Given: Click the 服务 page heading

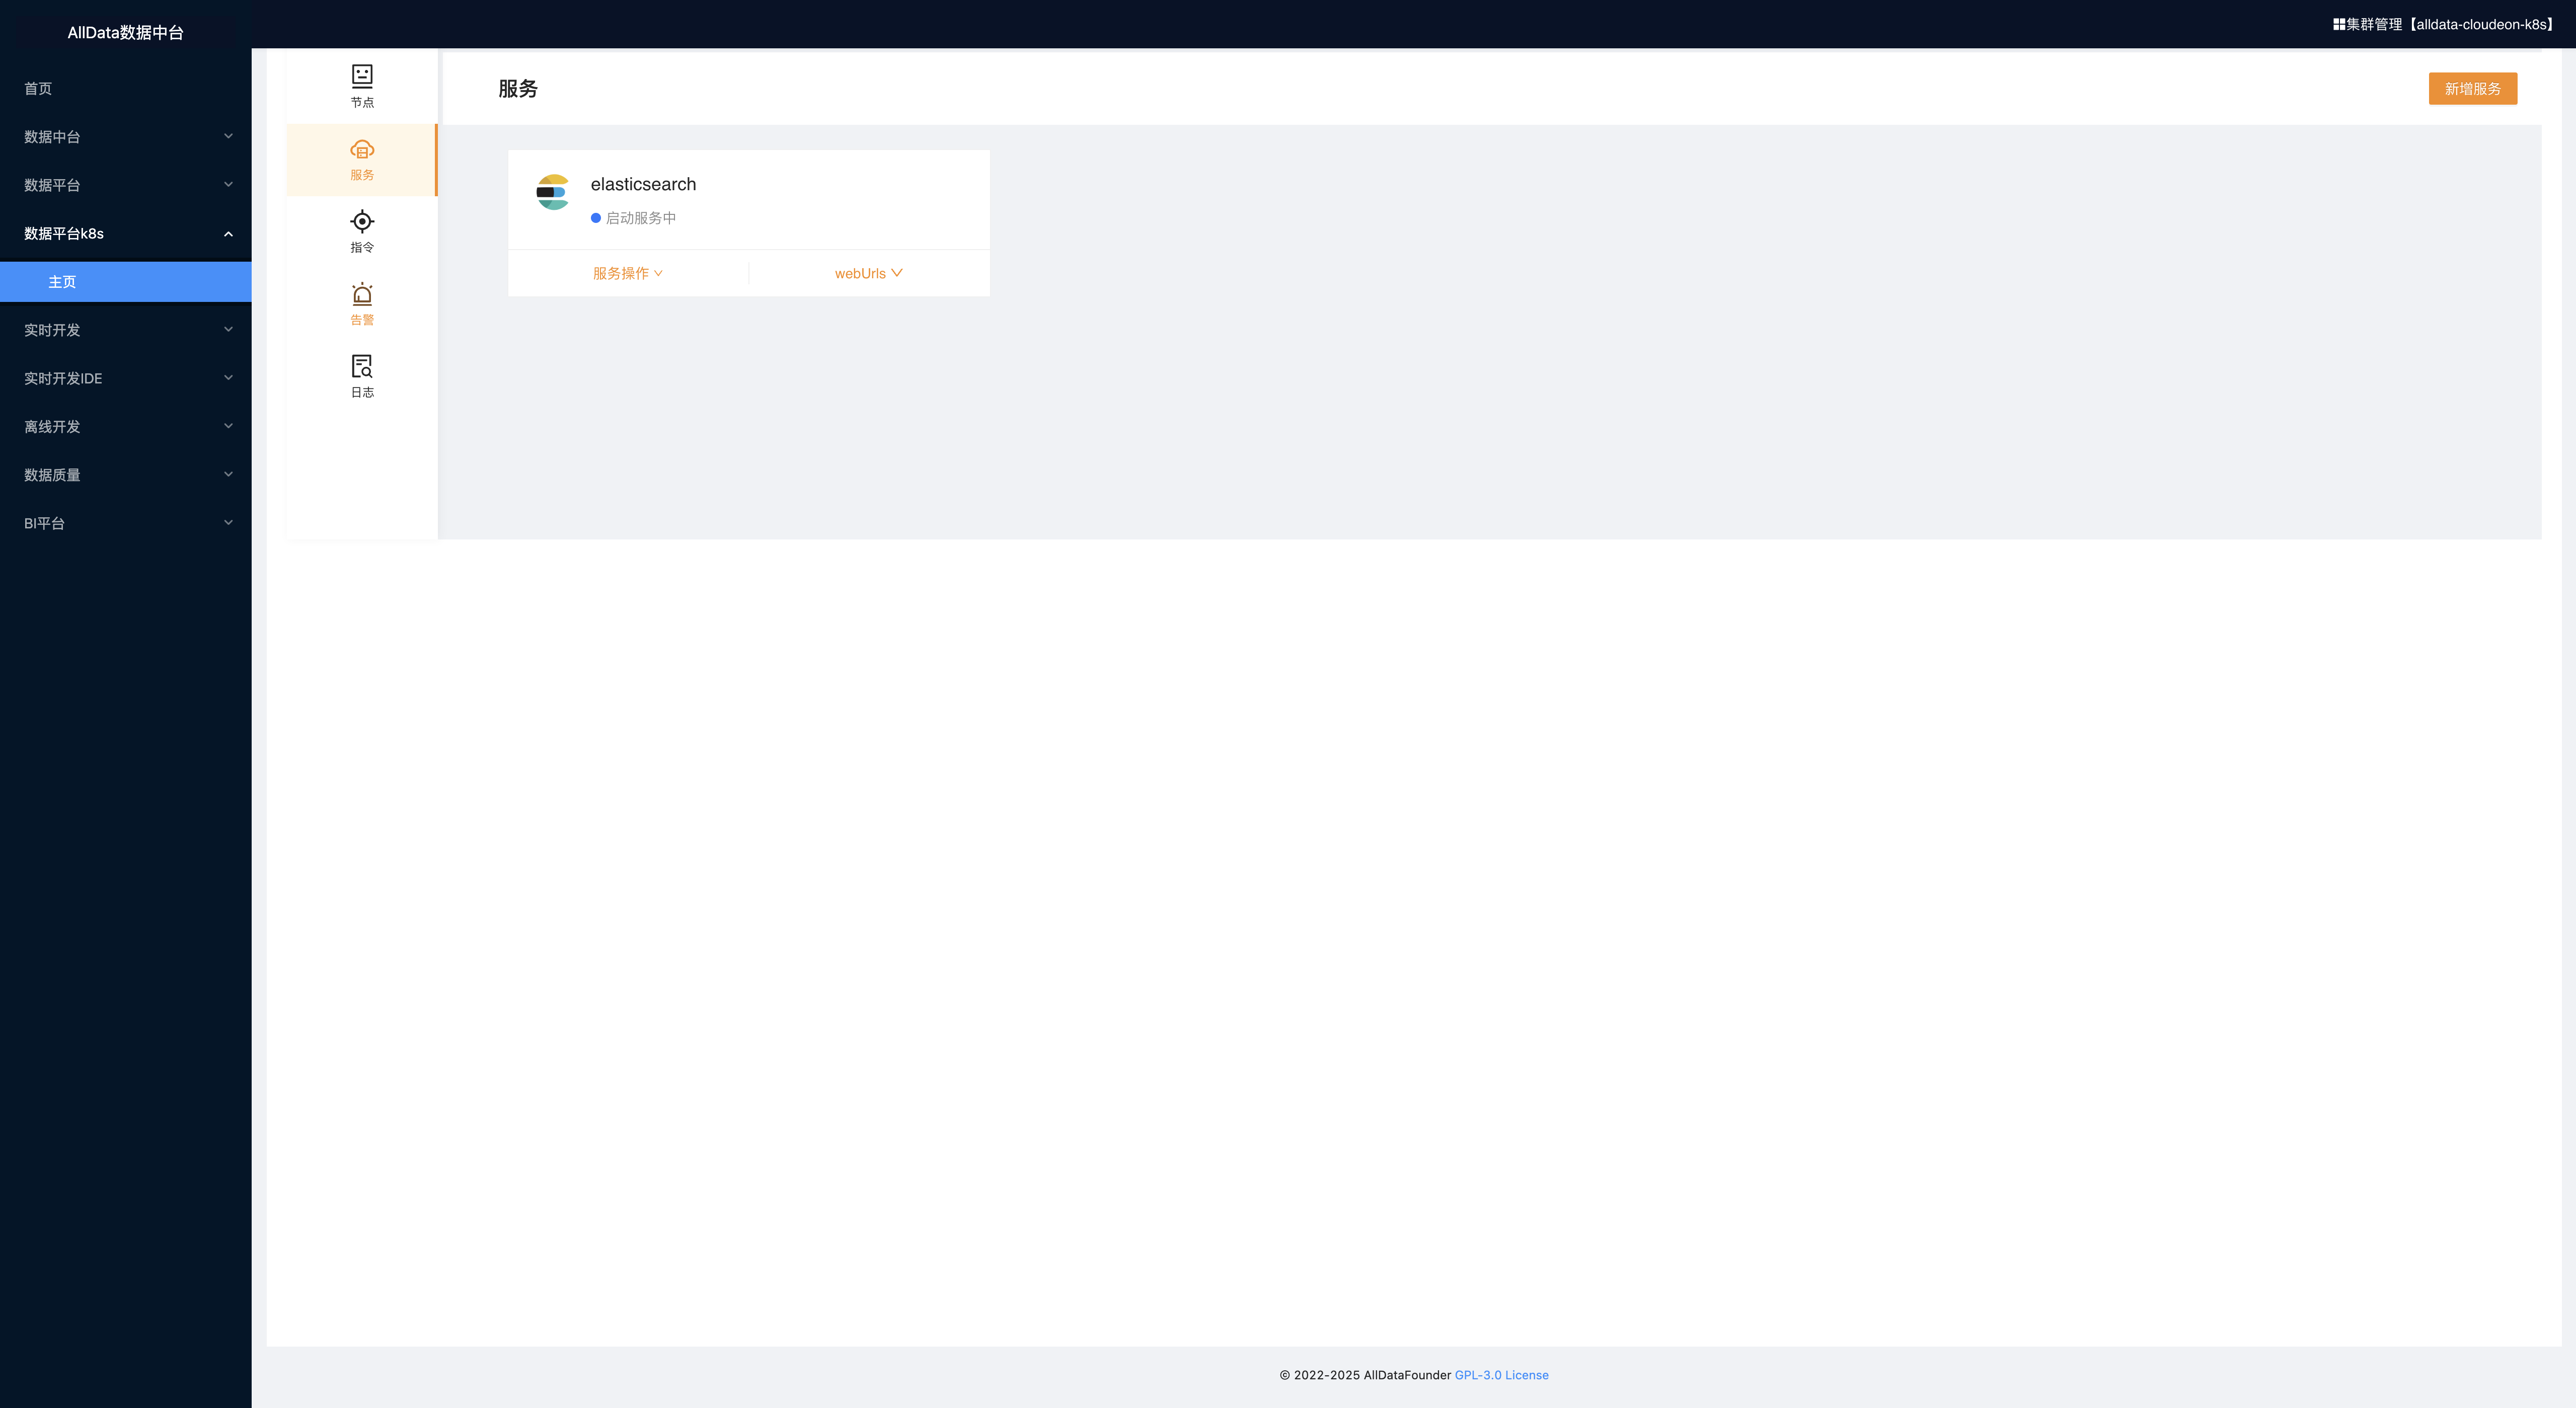Looking at the screenshot, I should (x=518, y=88).
